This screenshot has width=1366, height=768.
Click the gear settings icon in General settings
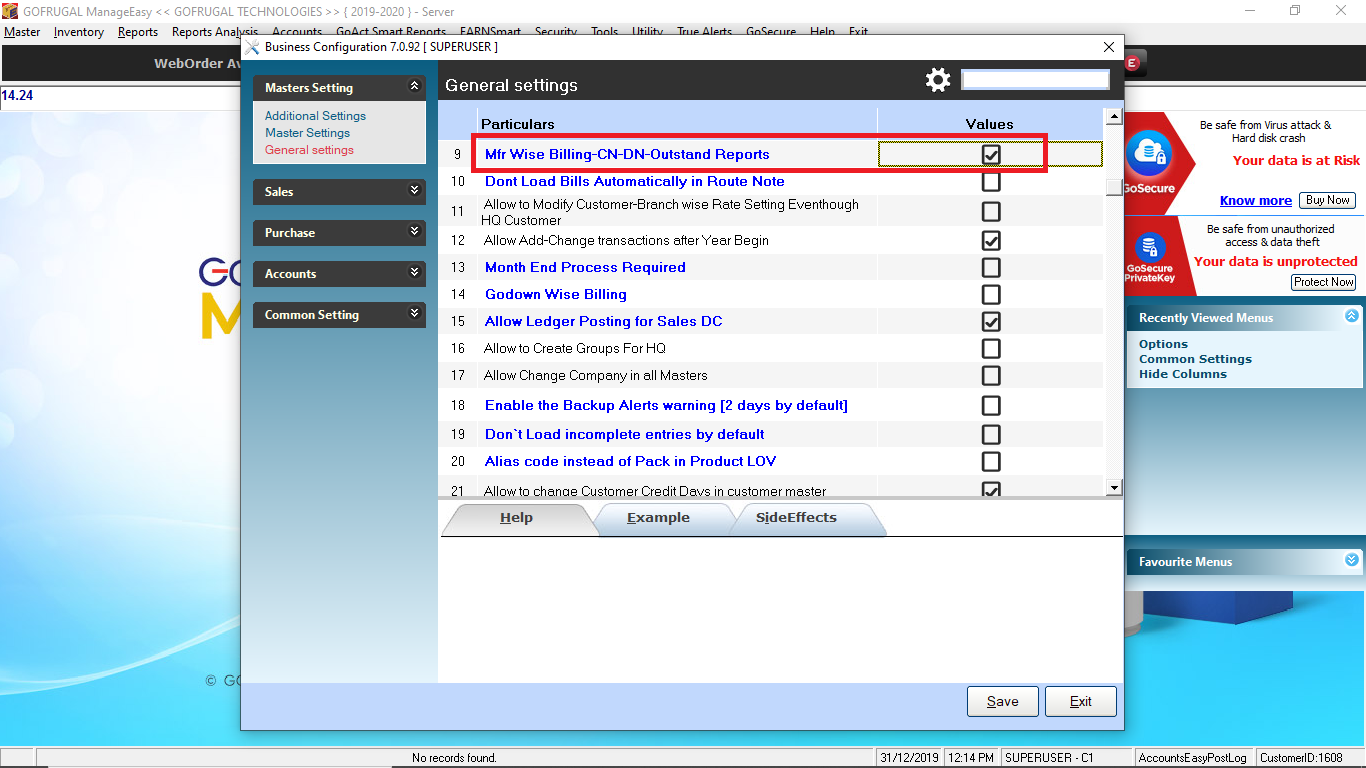click(x=938, y=81)
